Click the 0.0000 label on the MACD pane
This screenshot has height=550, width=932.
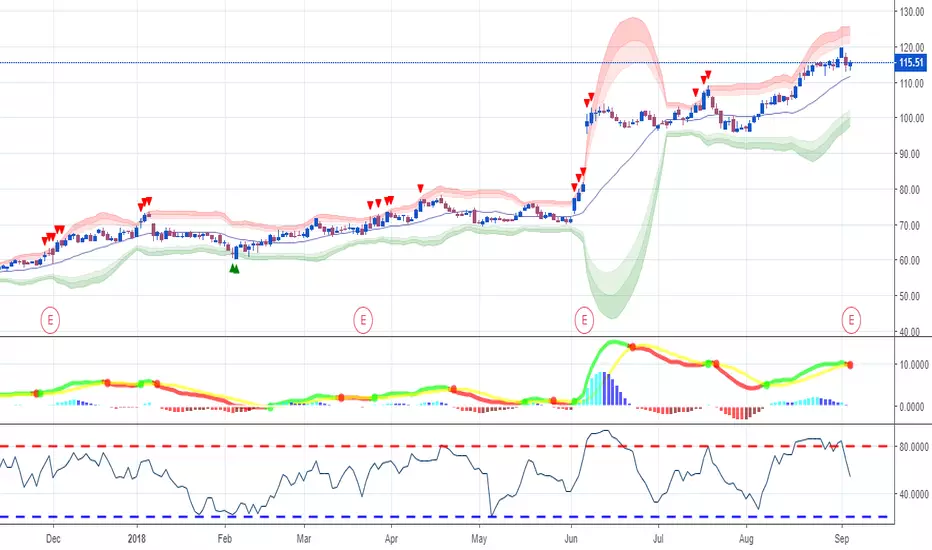coord(912,407)
